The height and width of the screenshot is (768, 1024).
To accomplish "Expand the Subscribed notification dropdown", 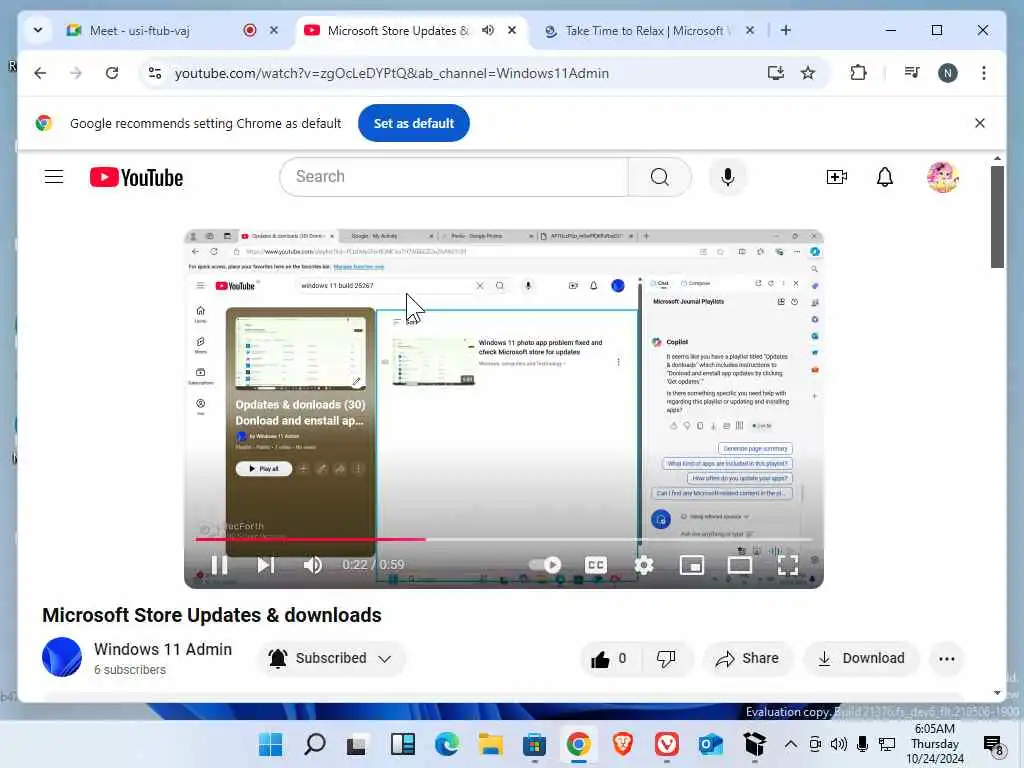I will click(x=330, y=658).
